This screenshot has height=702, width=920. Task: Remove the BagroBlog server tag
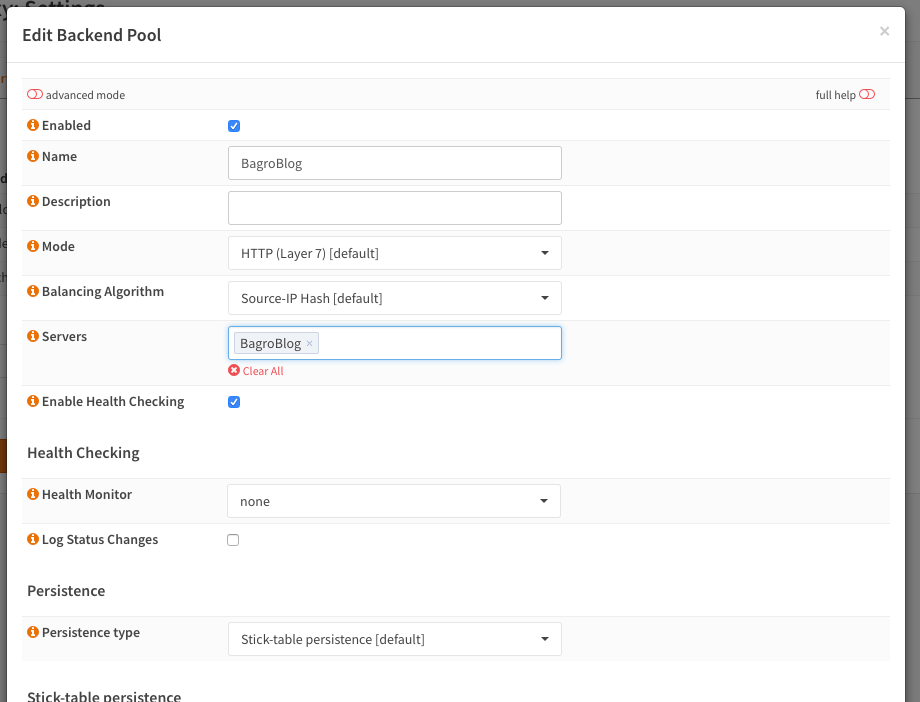pyautogui.click(x=310, y=344)
